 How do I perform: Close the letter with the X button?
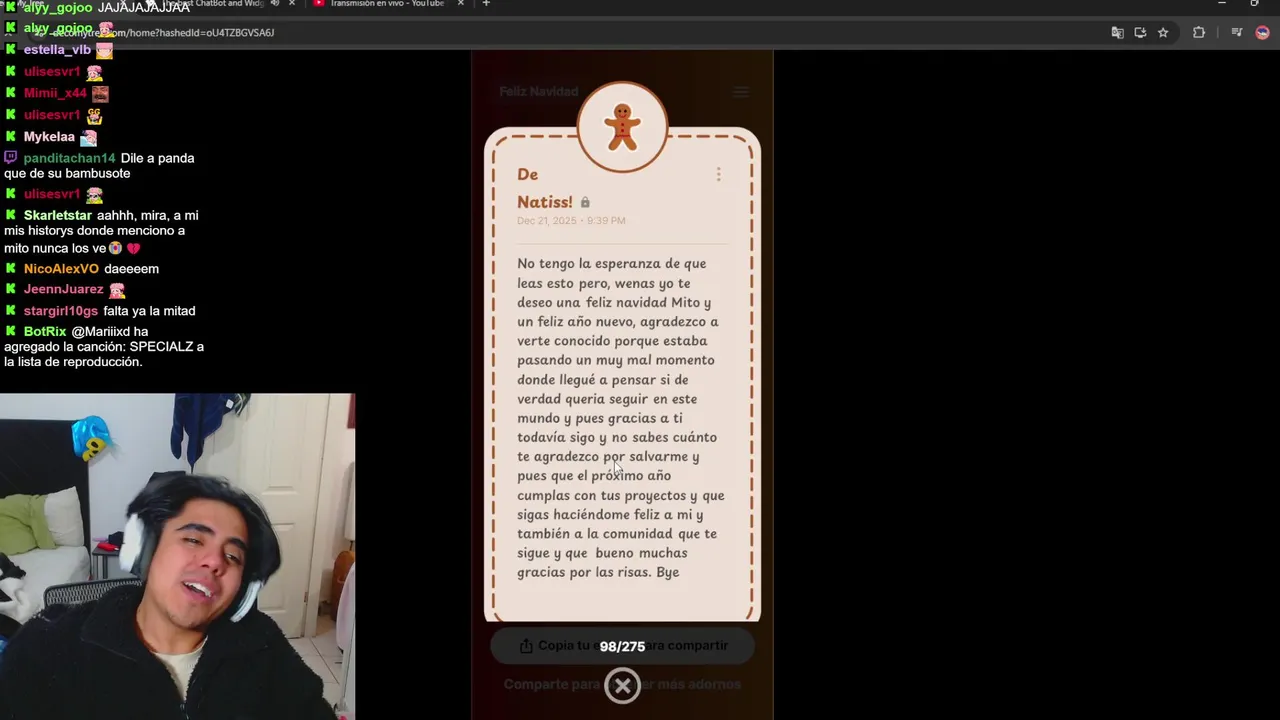tap(622, 686)
